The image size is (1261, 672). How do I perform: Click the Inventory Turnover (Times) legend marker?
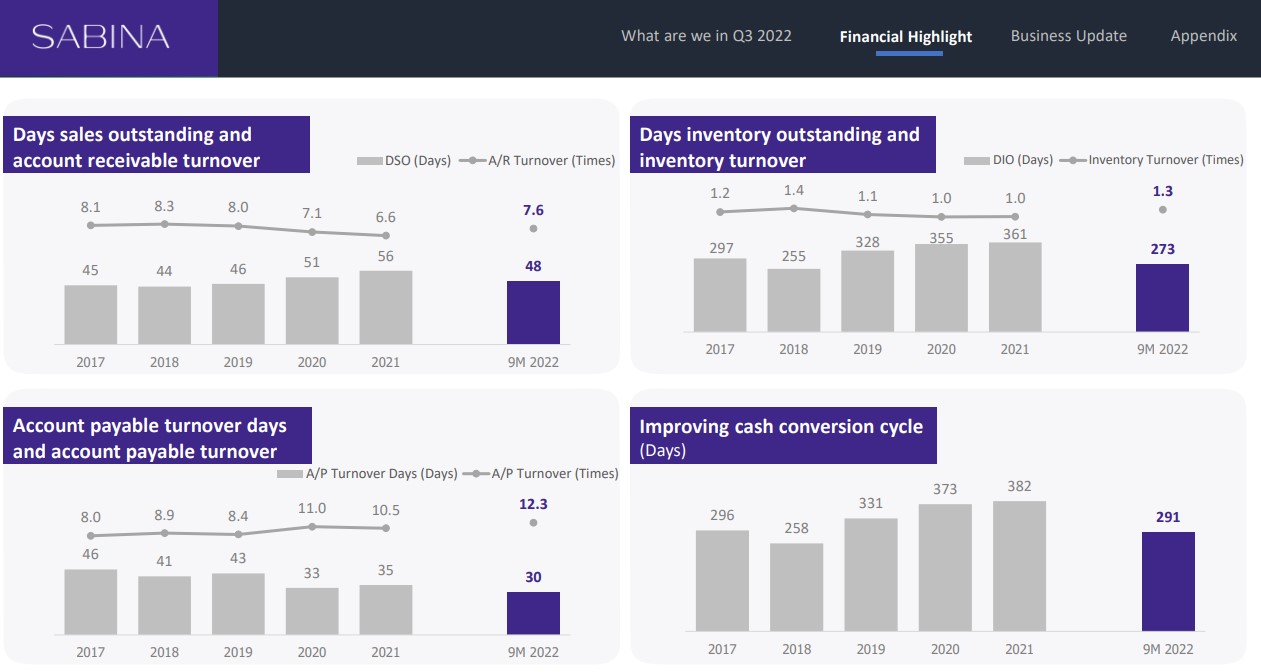(1072, 160)
